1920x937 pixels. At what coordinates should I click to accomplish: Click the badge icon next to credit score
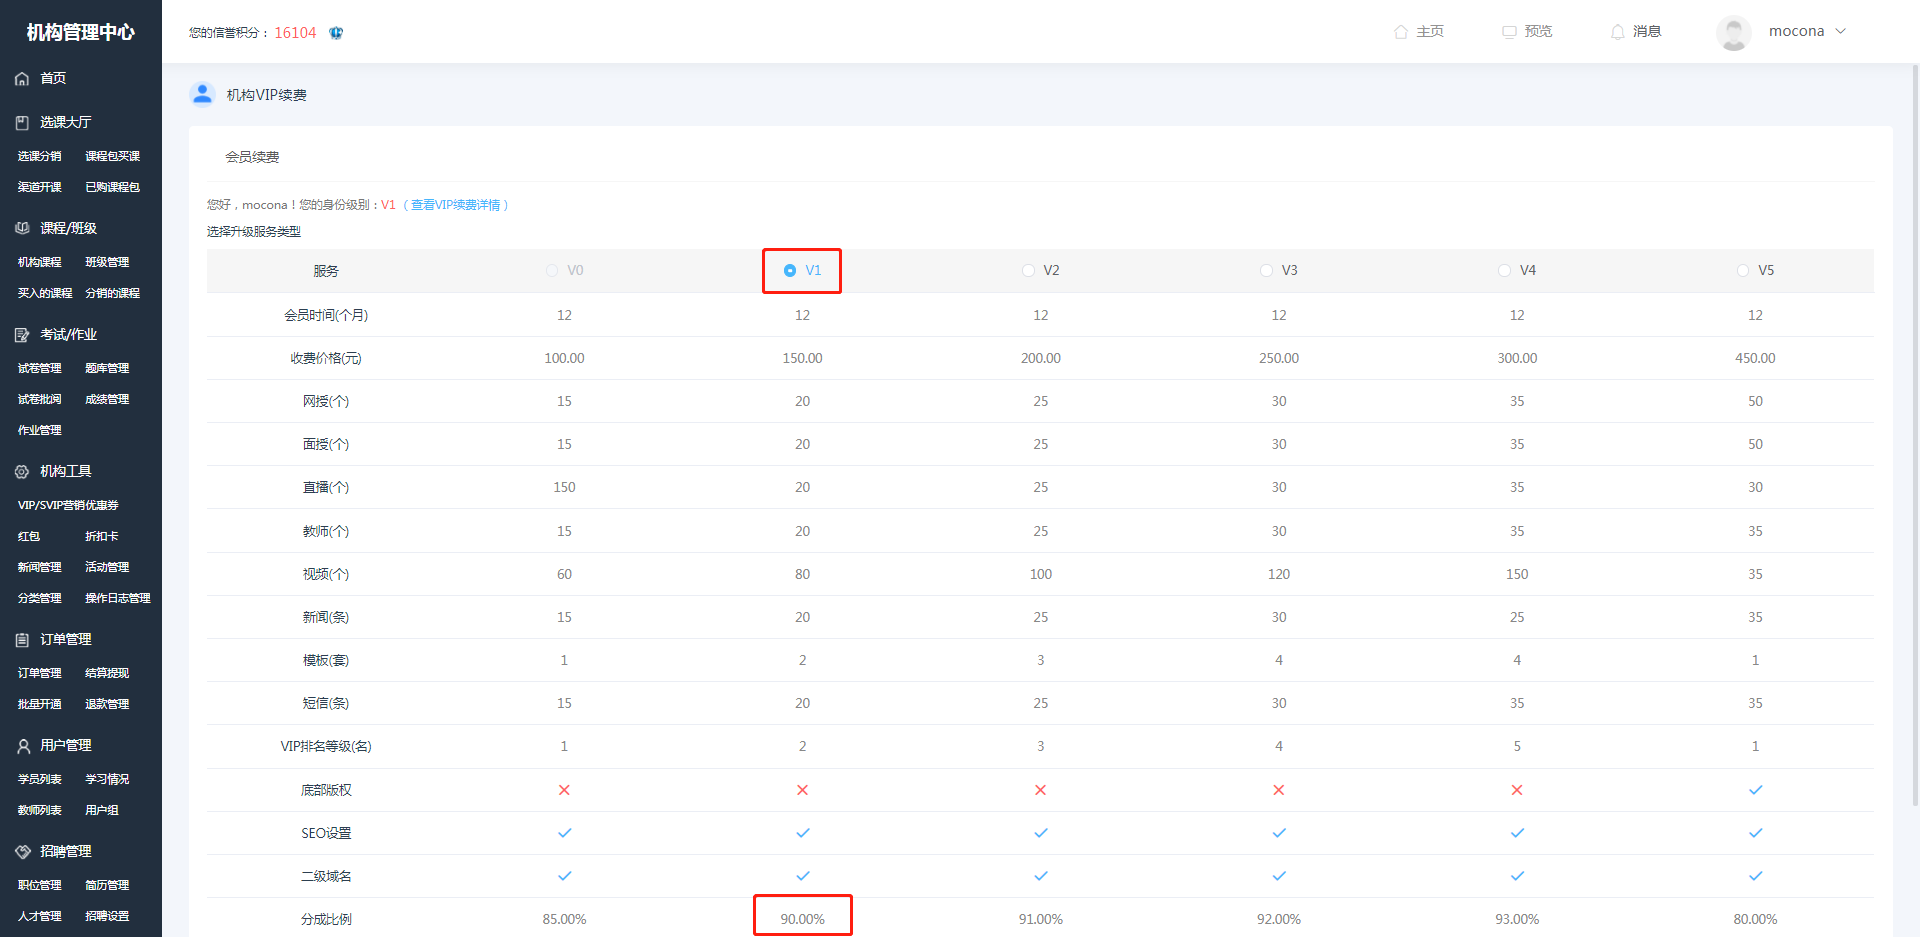coord(336,33)
